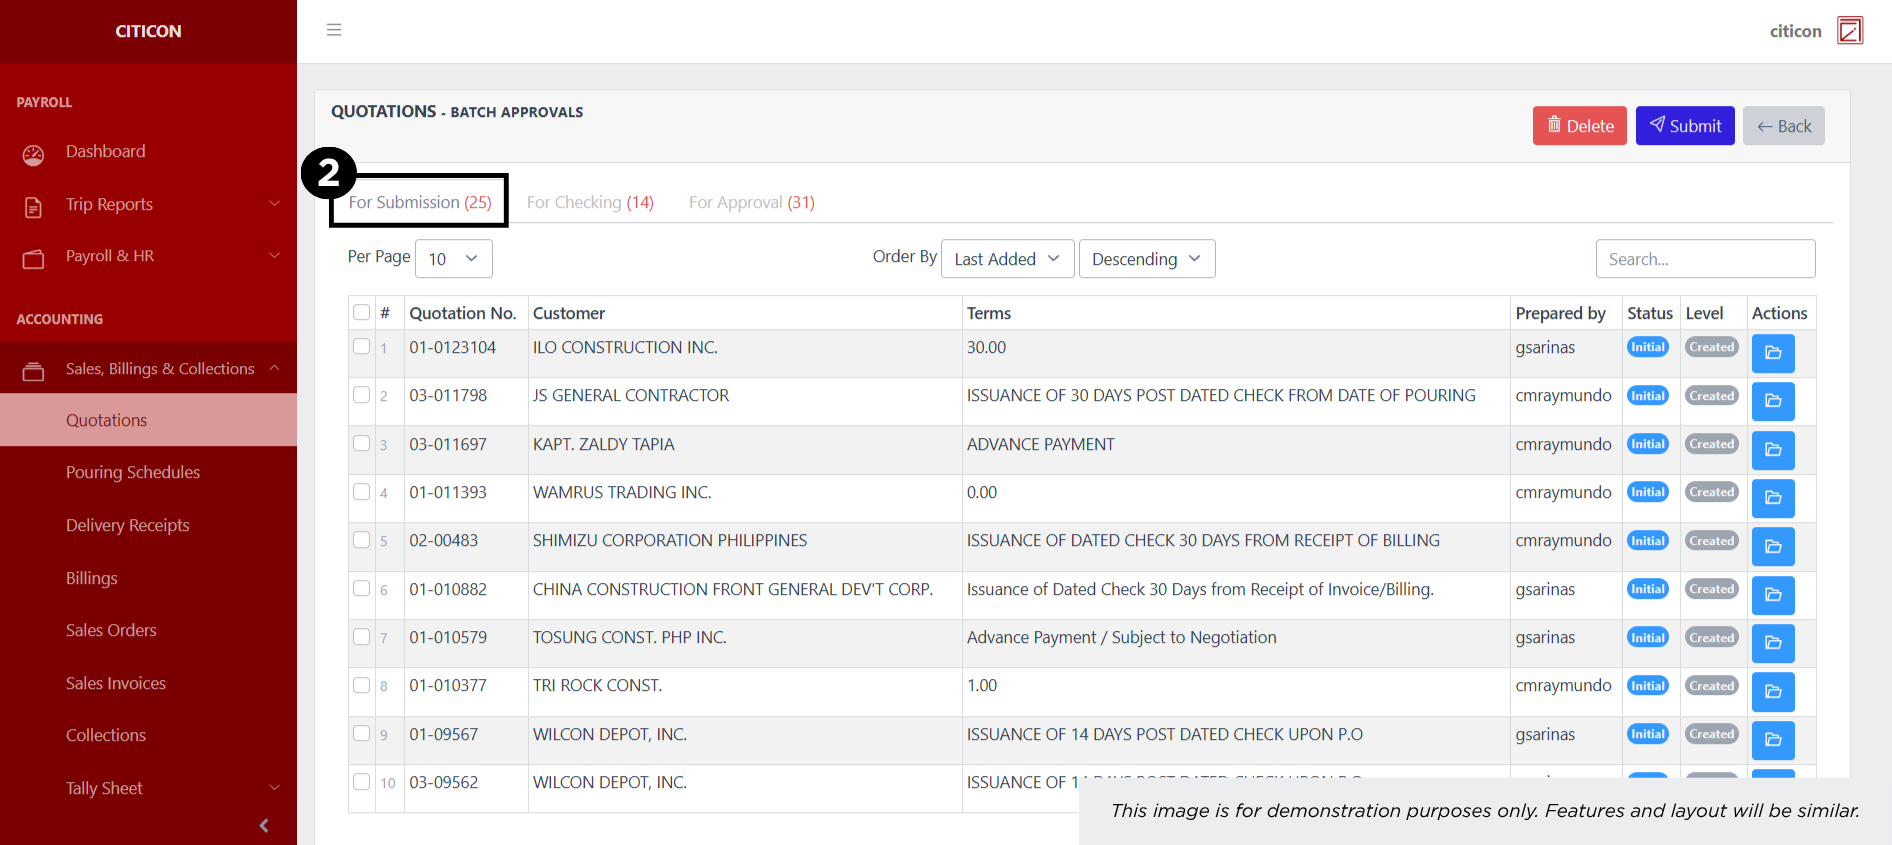Click the red Delete button
Image resolution: width=1892 pixels, height=845 pixels.
click(x=1579, y=126)
